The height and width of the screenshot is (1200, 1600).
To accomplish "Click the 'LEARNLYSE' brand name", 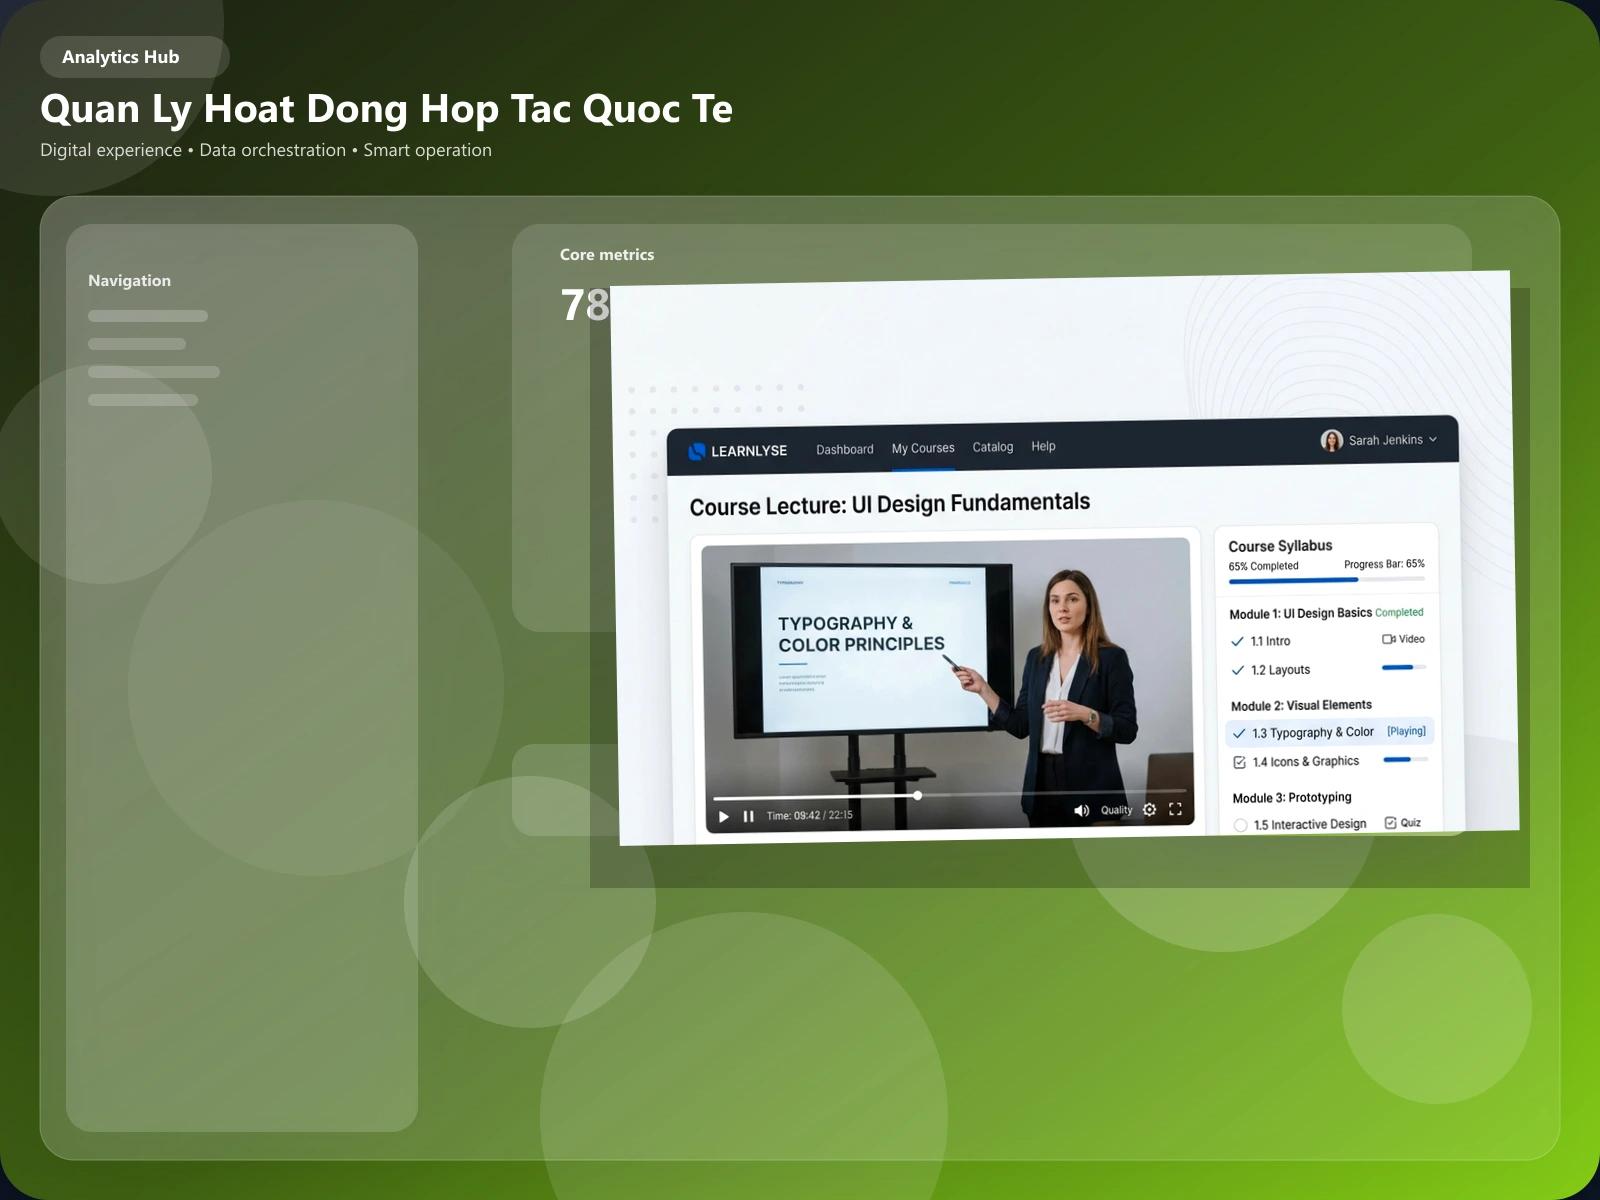I will (749, 451).
